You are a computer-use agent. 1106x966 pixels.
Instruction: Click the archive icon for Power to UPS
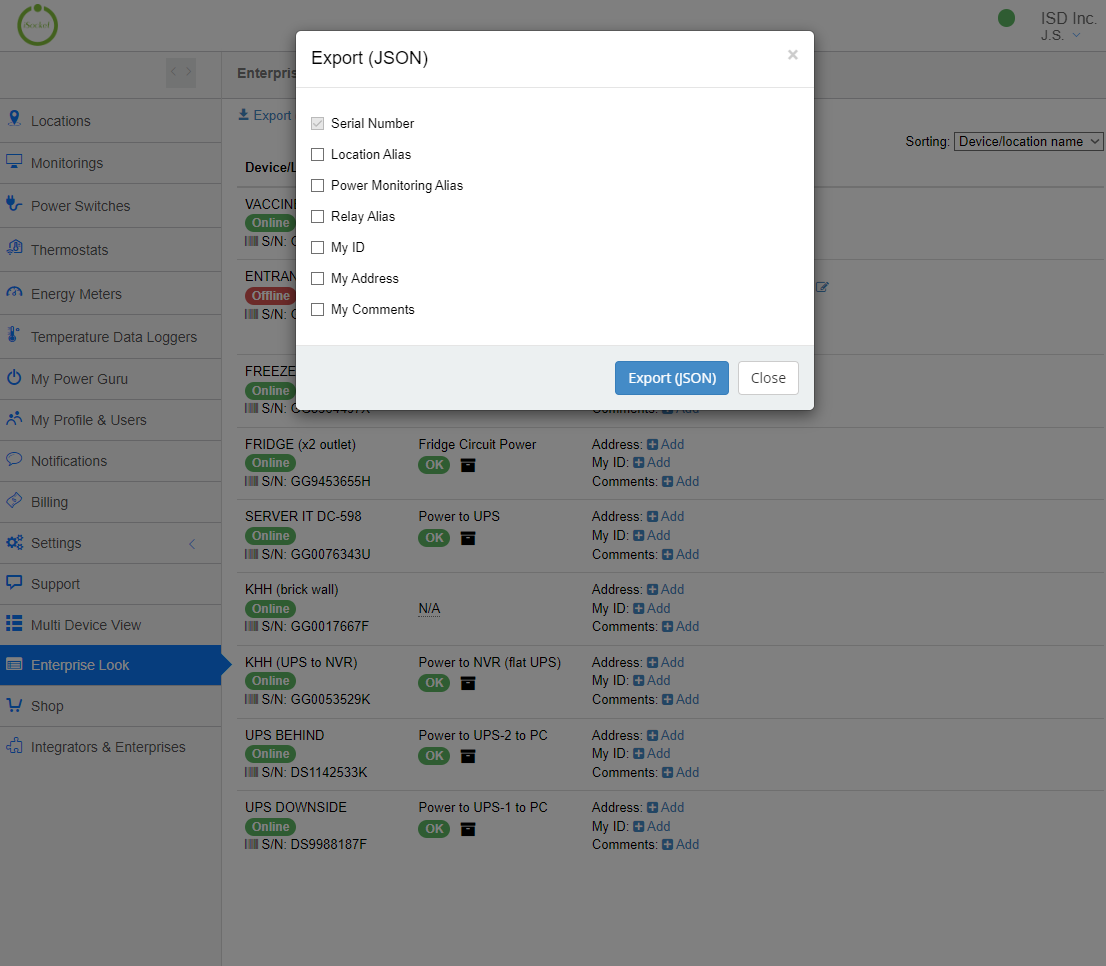coord(468,538)
